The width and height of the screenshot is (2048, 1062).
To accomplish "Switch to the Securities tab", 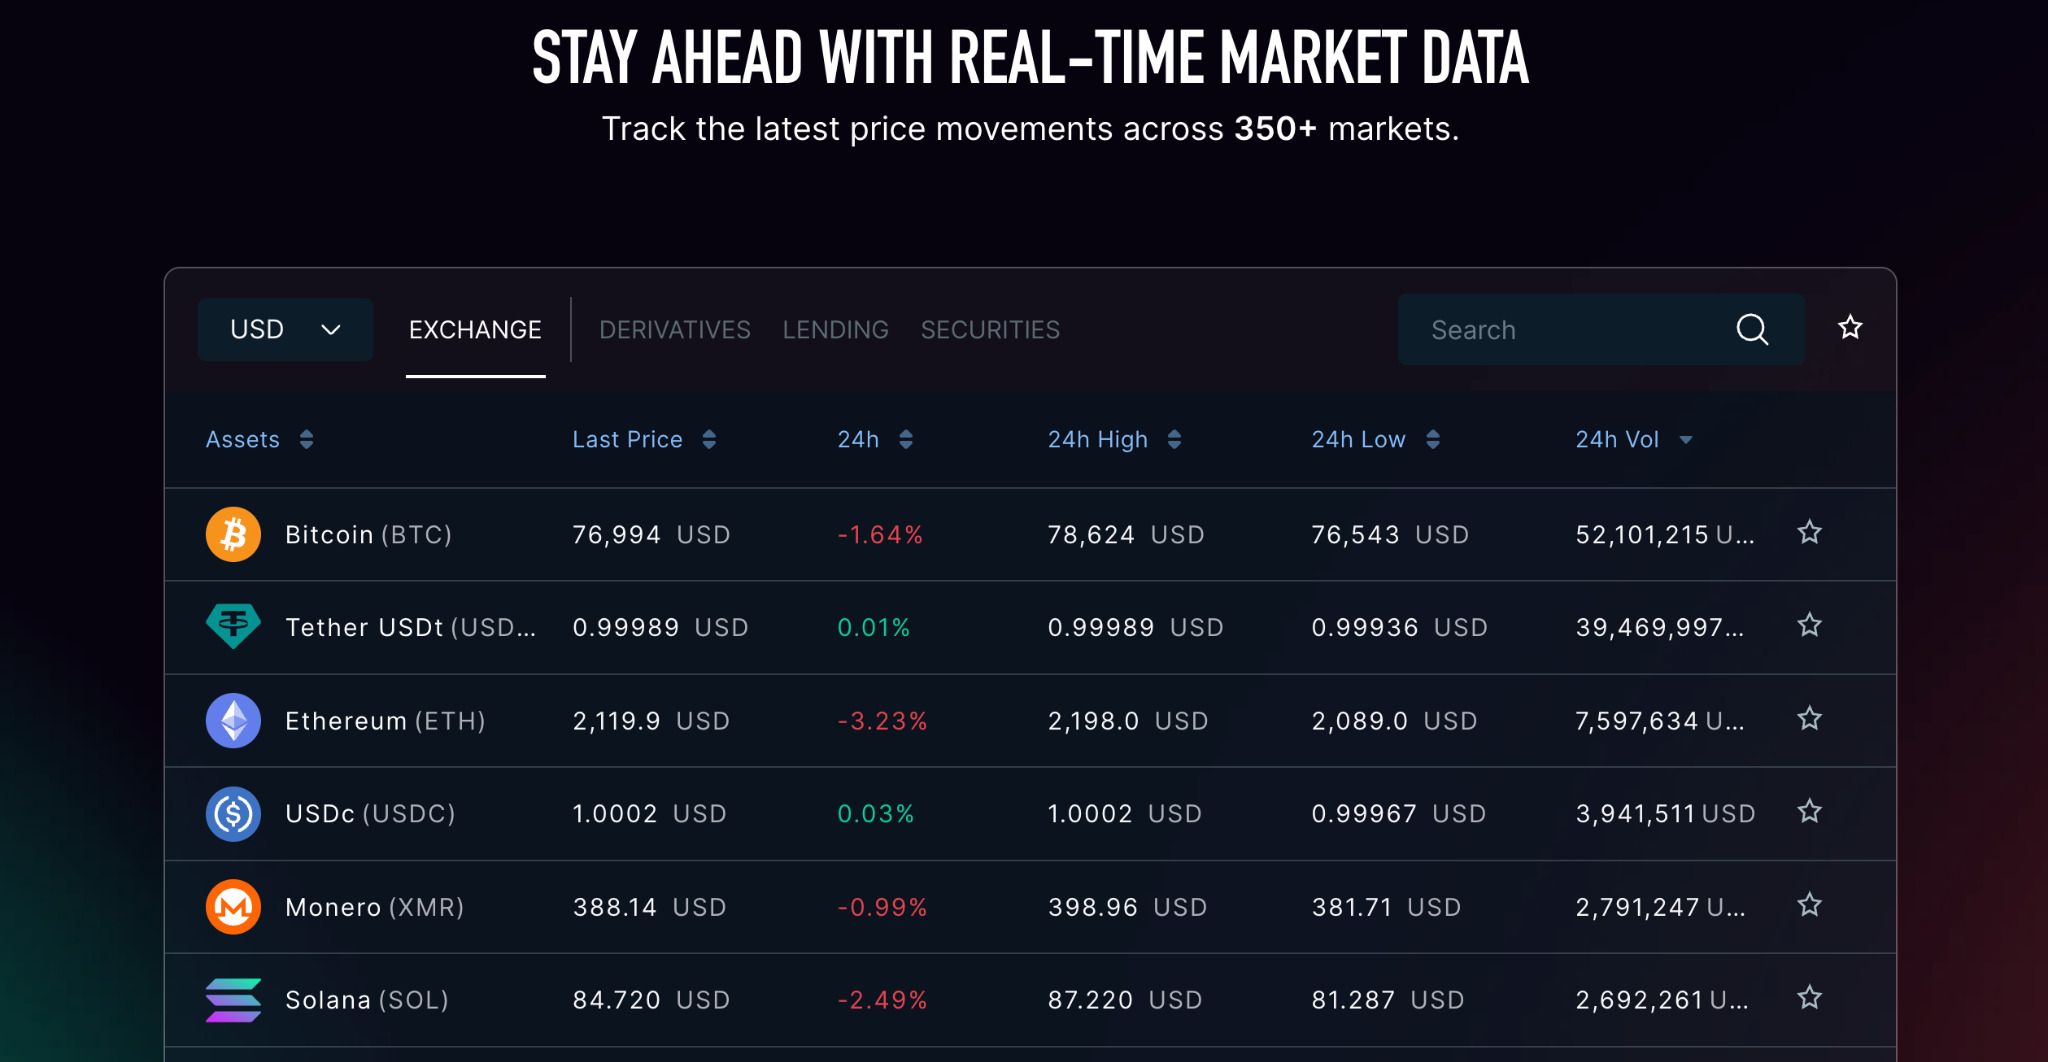I will (x=990, y=330).
